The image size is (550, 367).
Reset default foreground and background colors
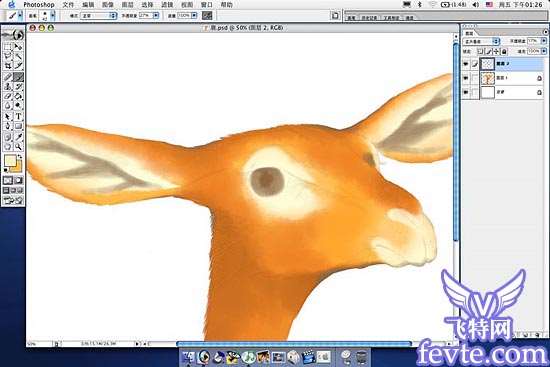(5, 170)
